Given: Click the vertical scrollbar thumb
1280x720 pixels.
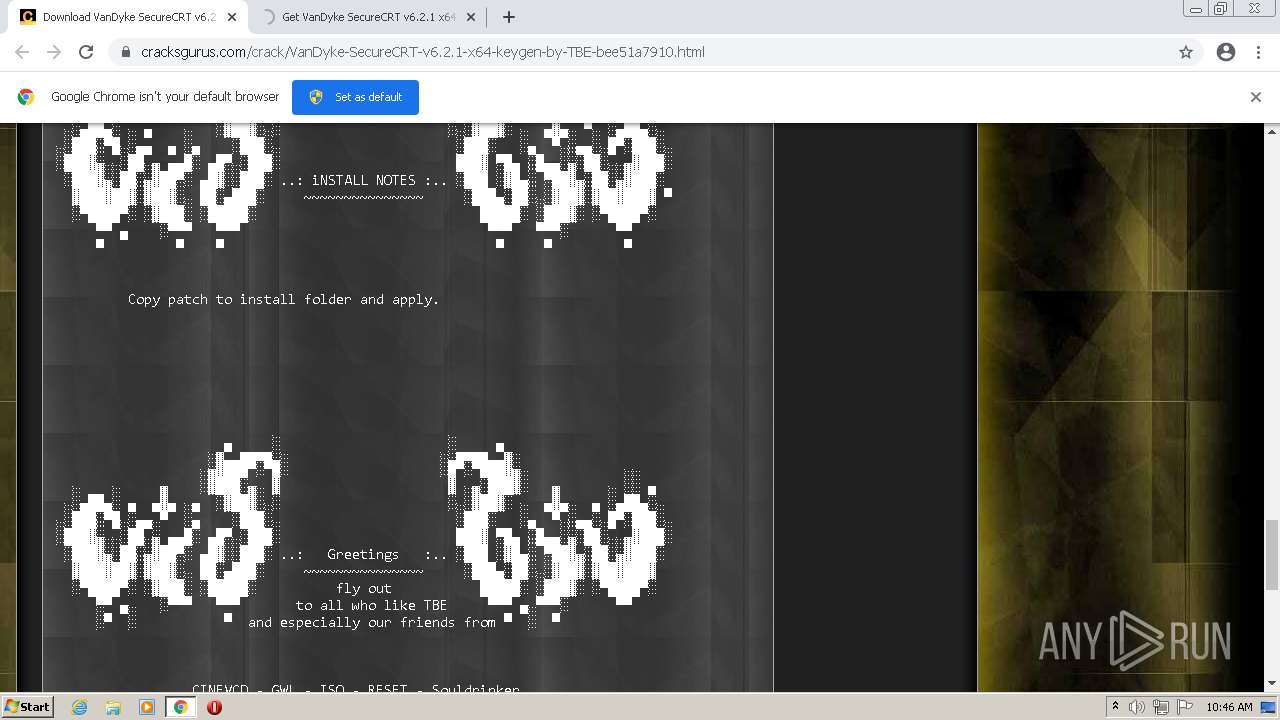Looking at the screenshot, I should point(1272,555).
